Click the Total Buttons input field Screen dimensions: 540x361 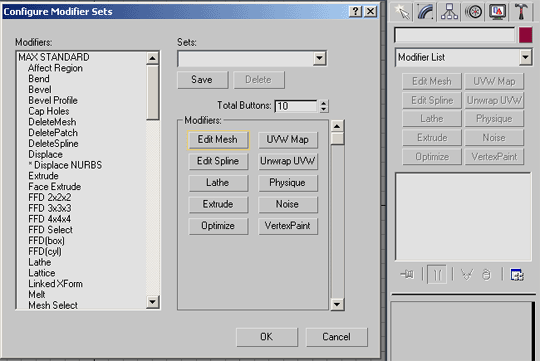[x=296, y=106]
